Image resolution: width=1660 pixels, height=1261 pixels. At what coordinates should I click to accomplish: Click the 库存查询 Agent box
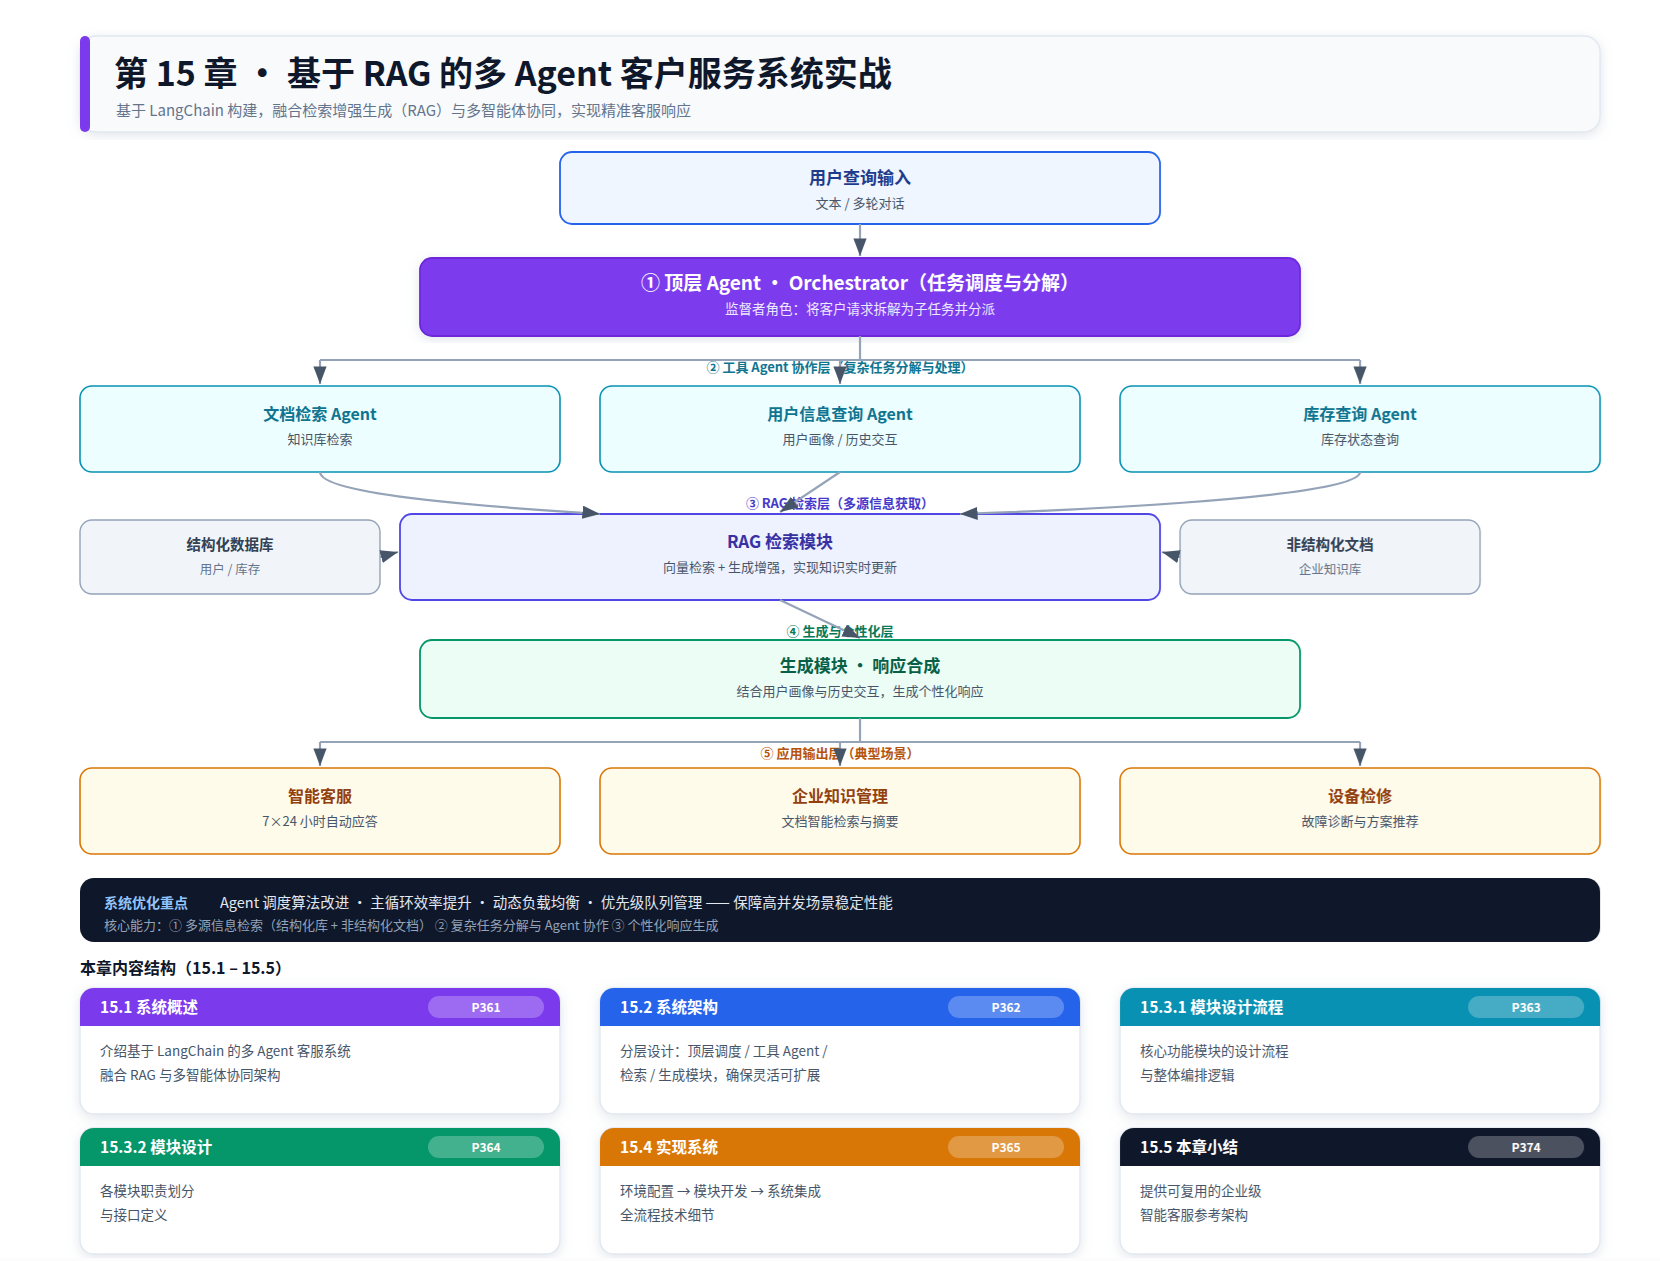point(1360,429)
